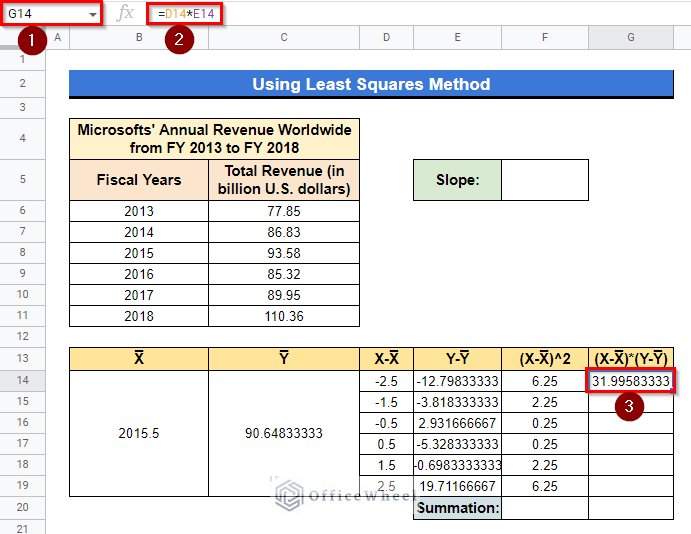This screenshot has height=534, width=691.
Task: Click the fx function icon
Action: tap(125, 13)
